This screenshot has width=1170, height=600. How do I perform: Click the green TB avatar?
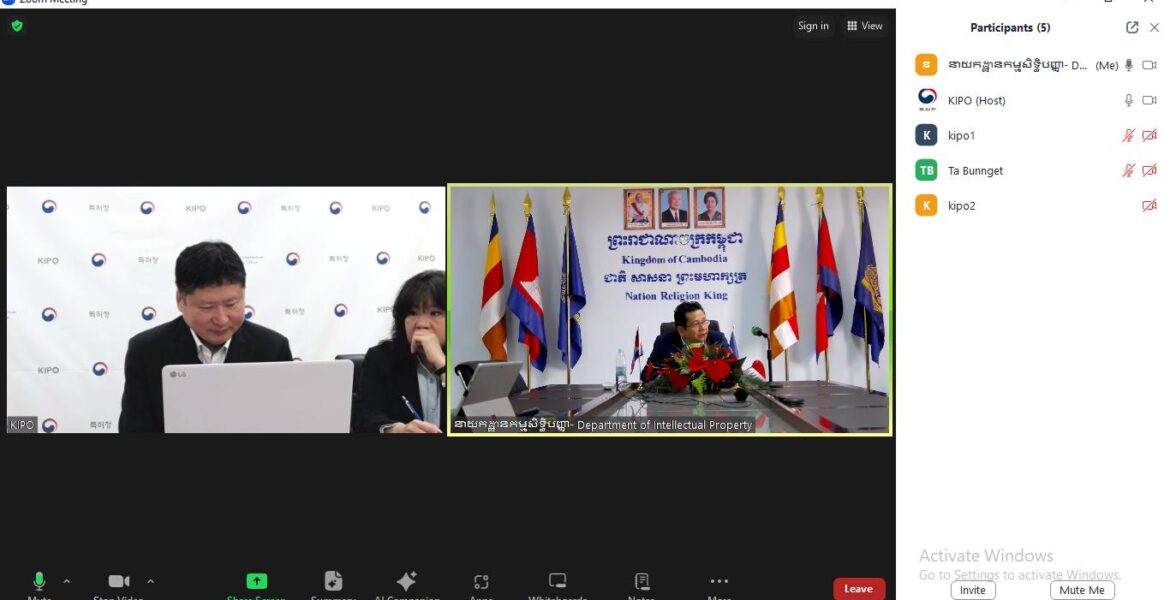[x=926, y=170]
